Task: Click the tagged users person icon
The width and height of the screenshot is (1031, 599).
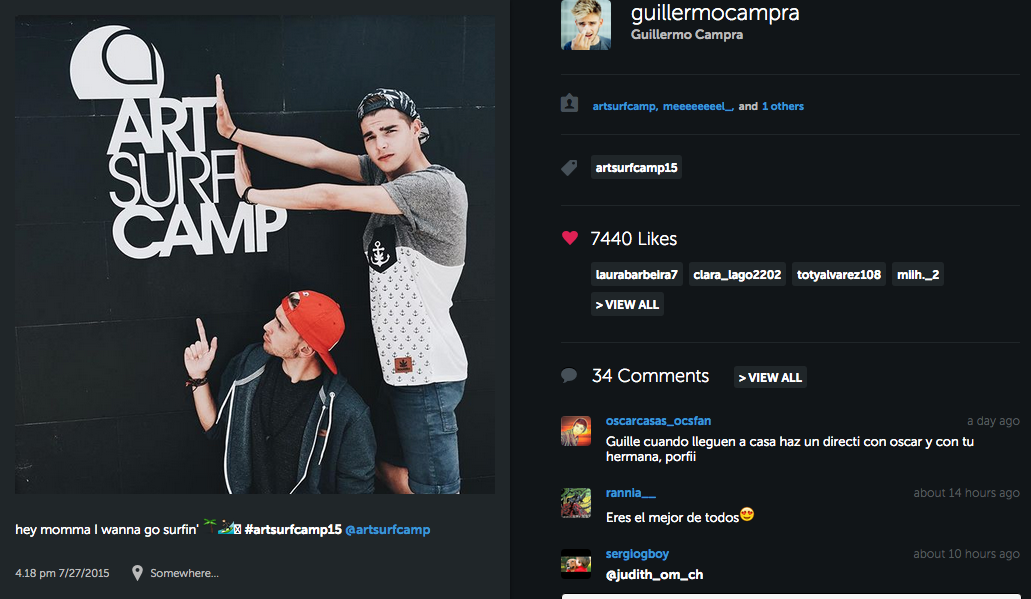Action: pyautogui.click(x=569, y=104)
